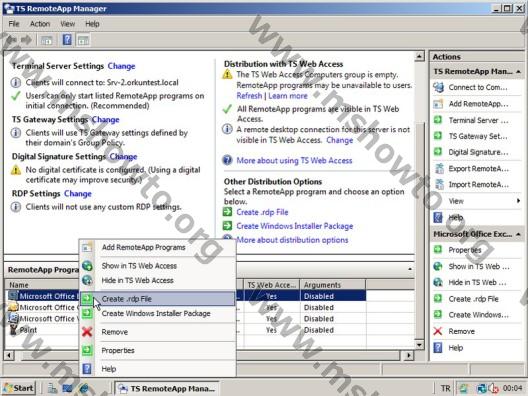Click Add RemoteApp Programs icon in context menu
This screenshot has height=396, width=528.
click(87, 247)
